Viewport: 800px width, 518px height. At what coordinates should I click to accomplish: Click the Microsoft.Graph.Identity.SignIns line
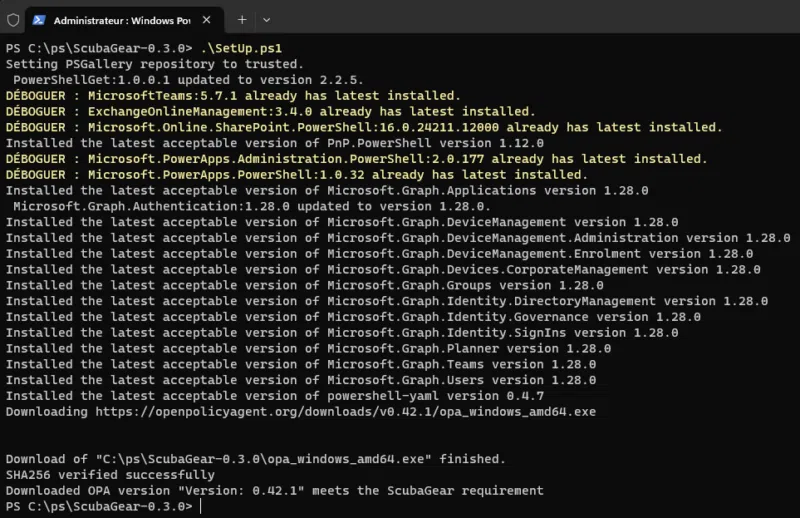(342, 333)
